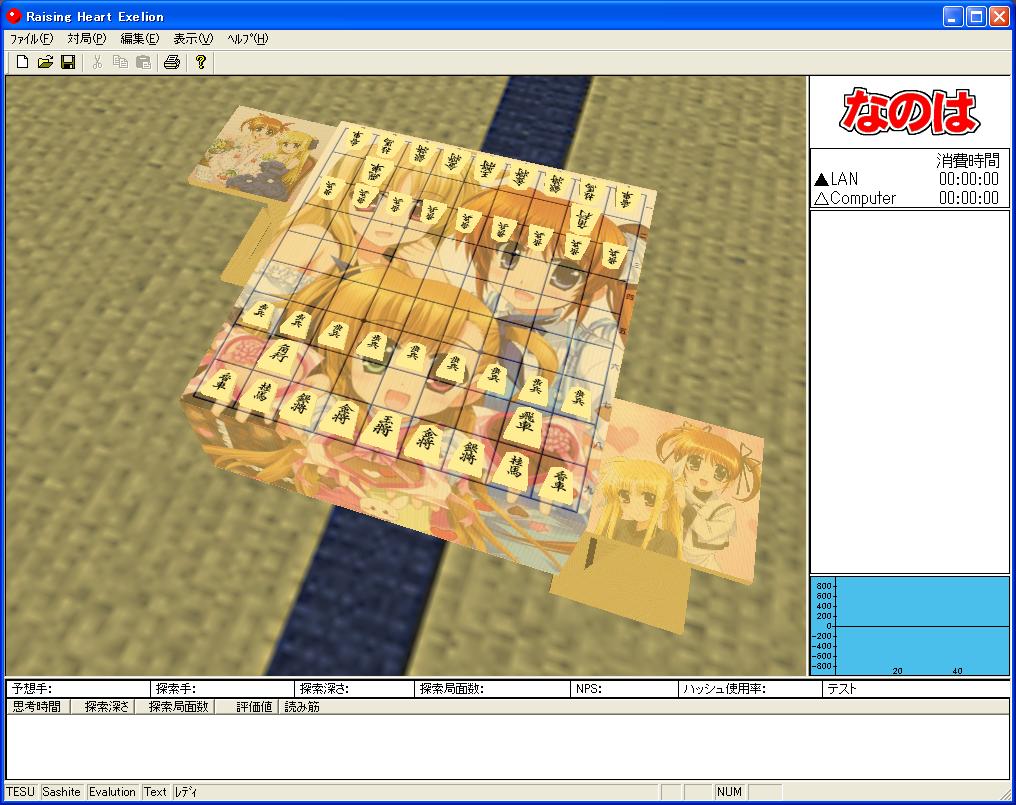1016x805 pixels.
Task: Select the 飛車 rook piece on board
Action: pos(524,425)
